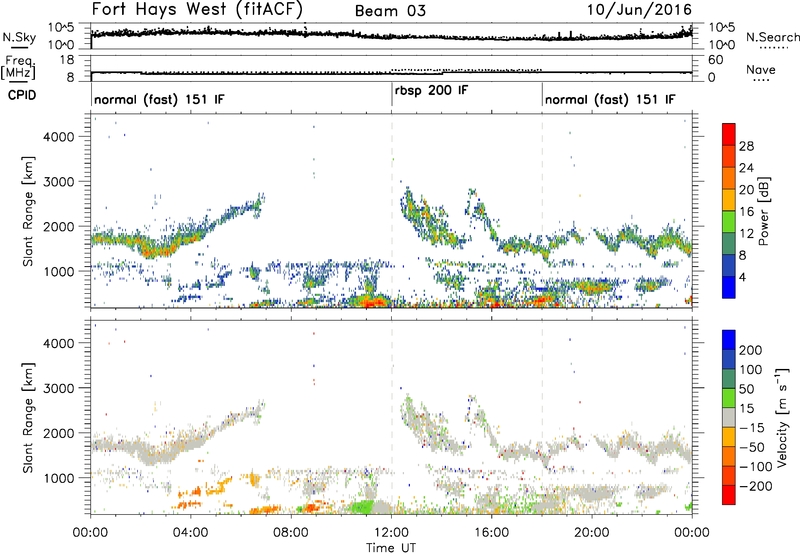
Task: Click the '20:00' time axis label
Action: pyautogui.click(x=591, y=532)
